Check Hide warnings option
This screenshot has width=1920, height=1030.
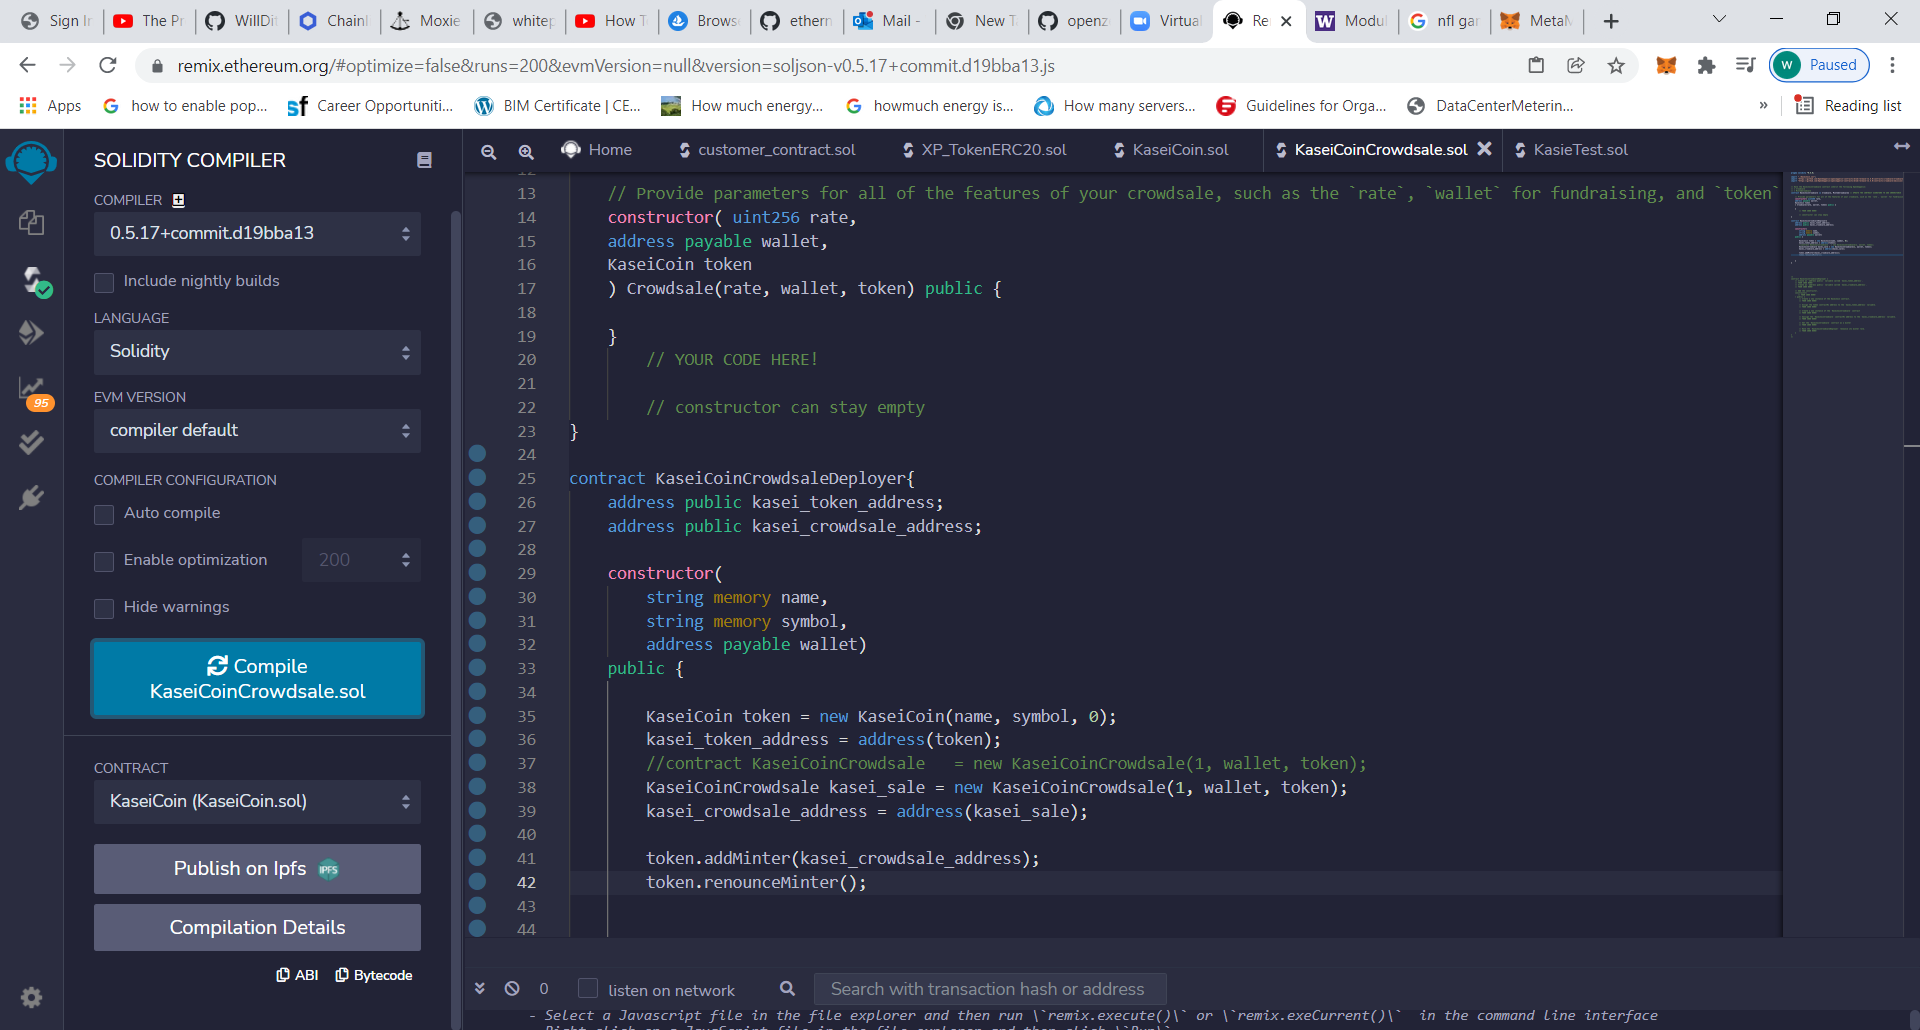104,608
